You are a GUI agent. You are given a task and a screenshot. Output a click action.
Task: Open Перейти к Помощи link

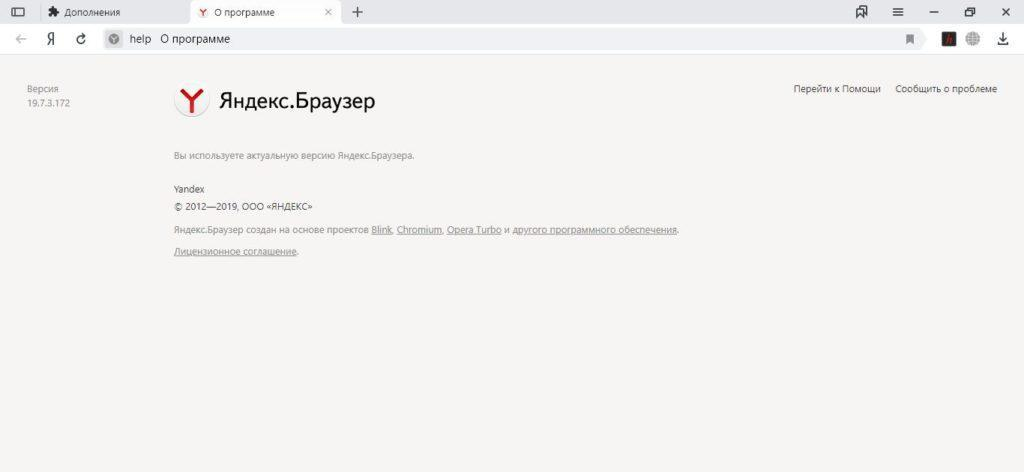click(x=837, y=89)
